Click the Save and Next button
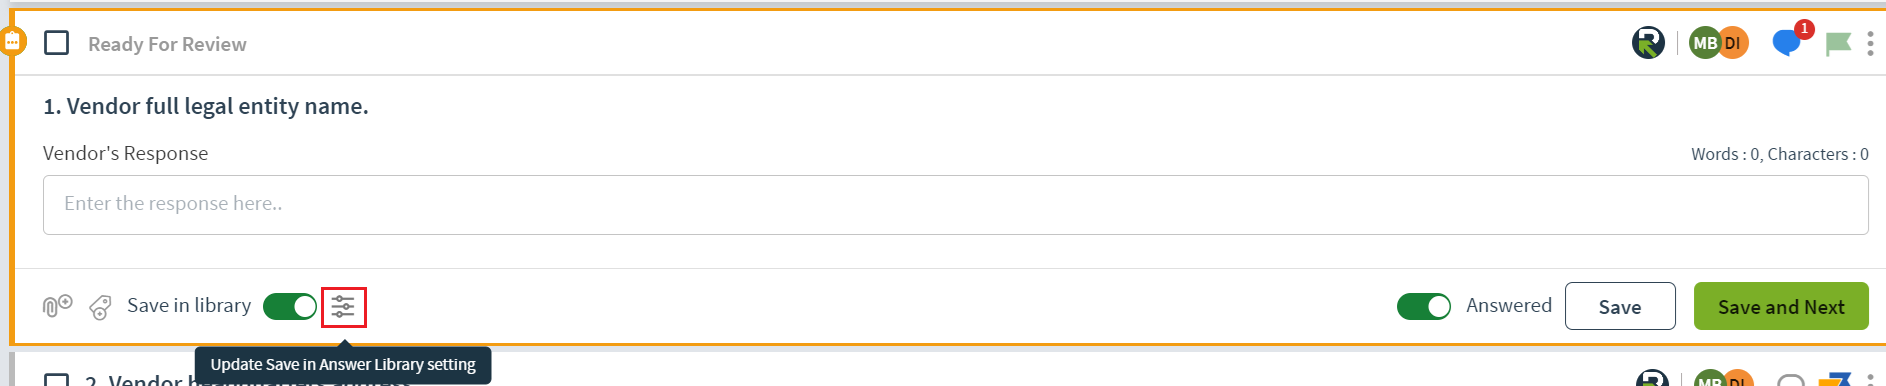Screen dimensions: 1886x386 tap(1781, 306)
